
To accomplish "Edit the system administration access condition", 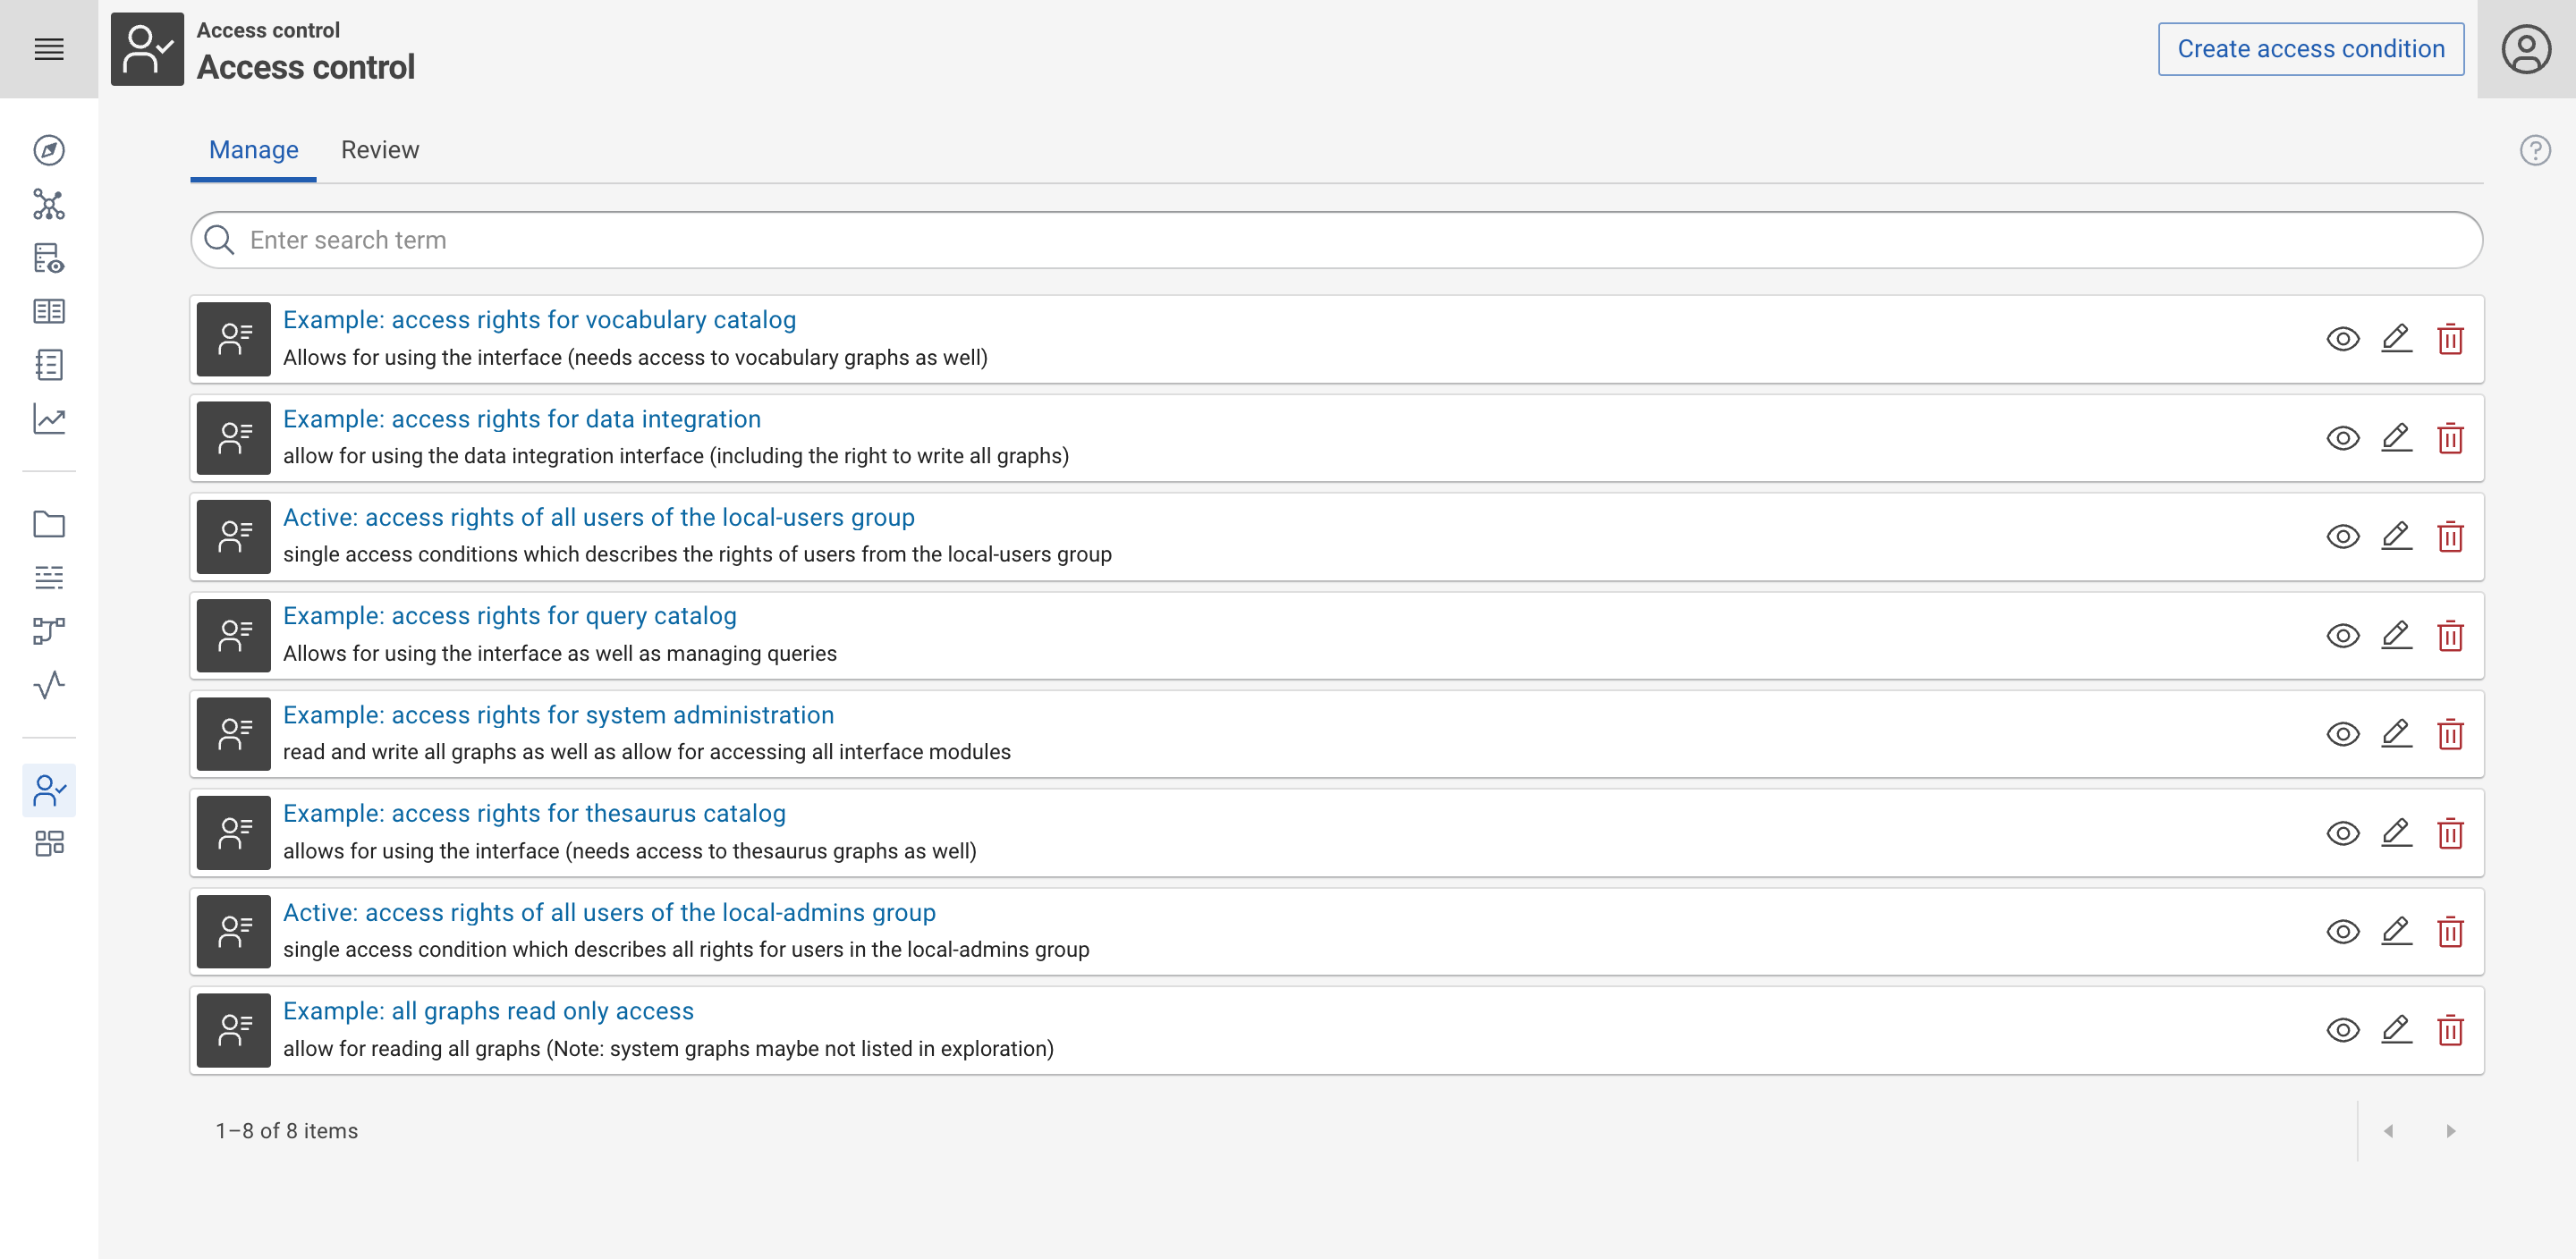I will pos(2396,734).
